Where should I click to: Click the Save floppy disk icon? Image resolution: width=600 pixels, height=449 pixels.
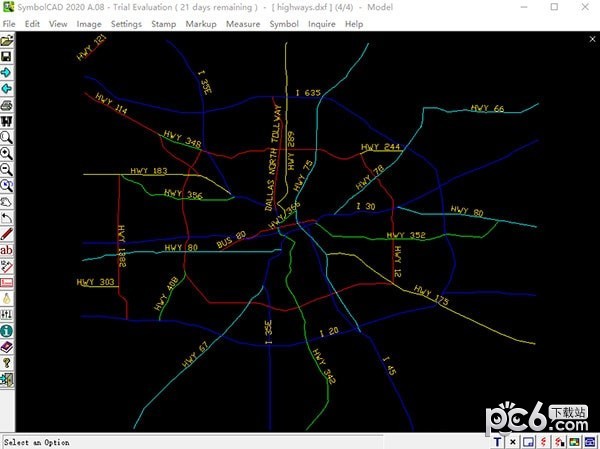(x=7, y=57)
